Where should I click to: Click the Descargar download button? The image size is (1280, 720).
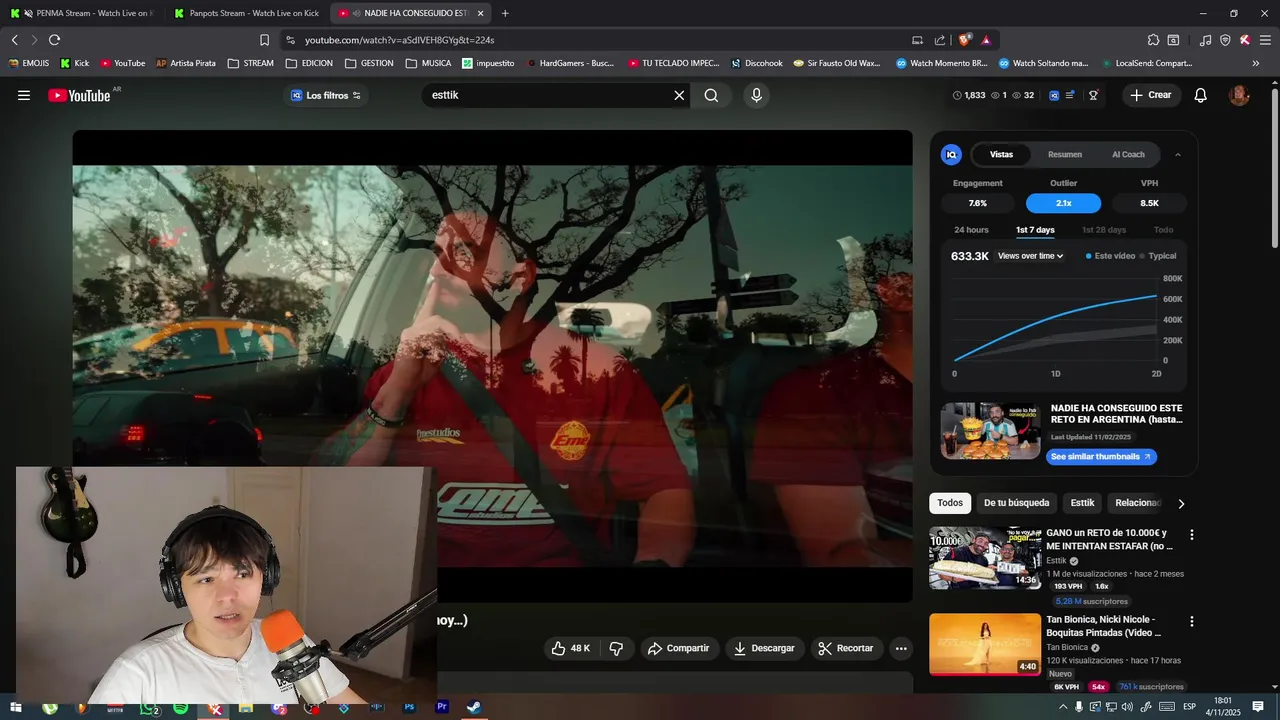pos(764,648)
